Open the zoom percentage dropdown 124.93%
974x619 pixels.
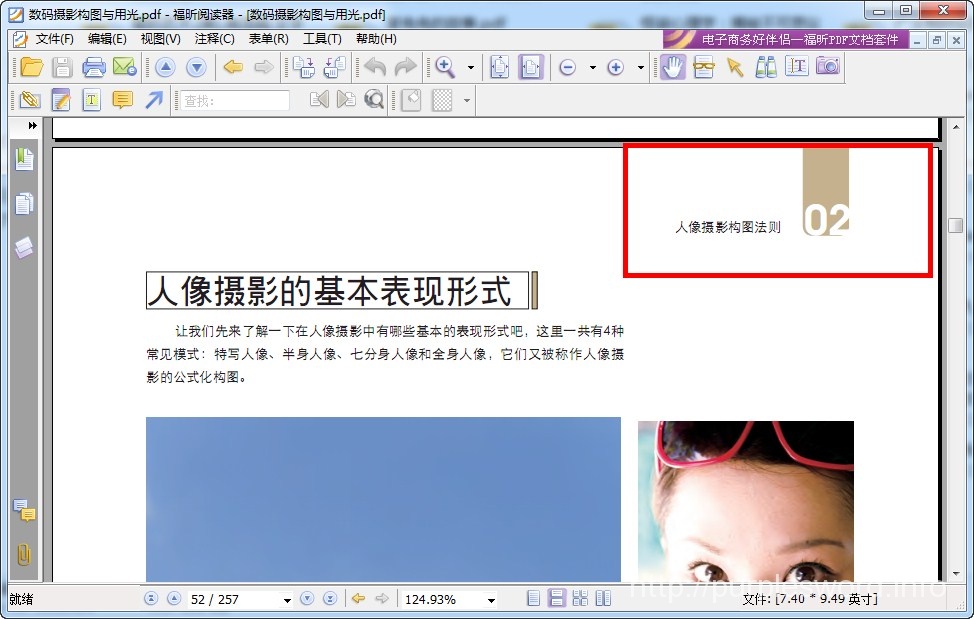point(491,600)
